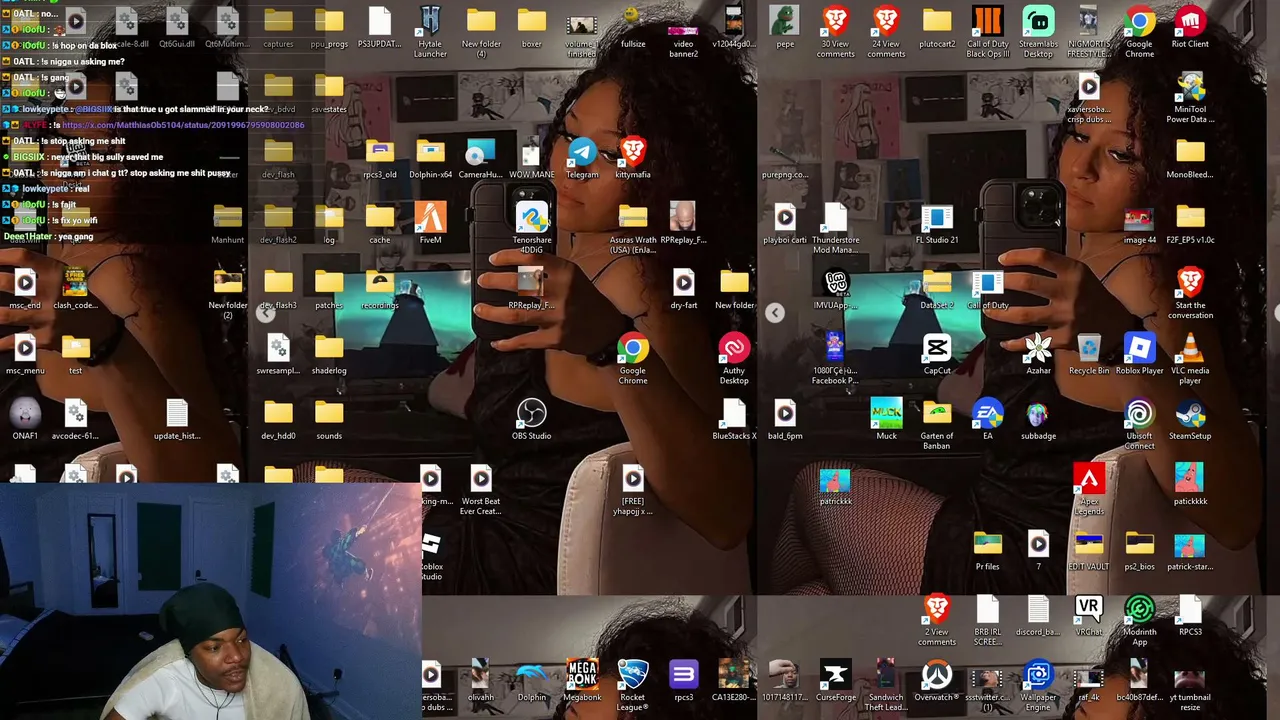Launch Wallpaper Engine

[x=1038, y=685]
